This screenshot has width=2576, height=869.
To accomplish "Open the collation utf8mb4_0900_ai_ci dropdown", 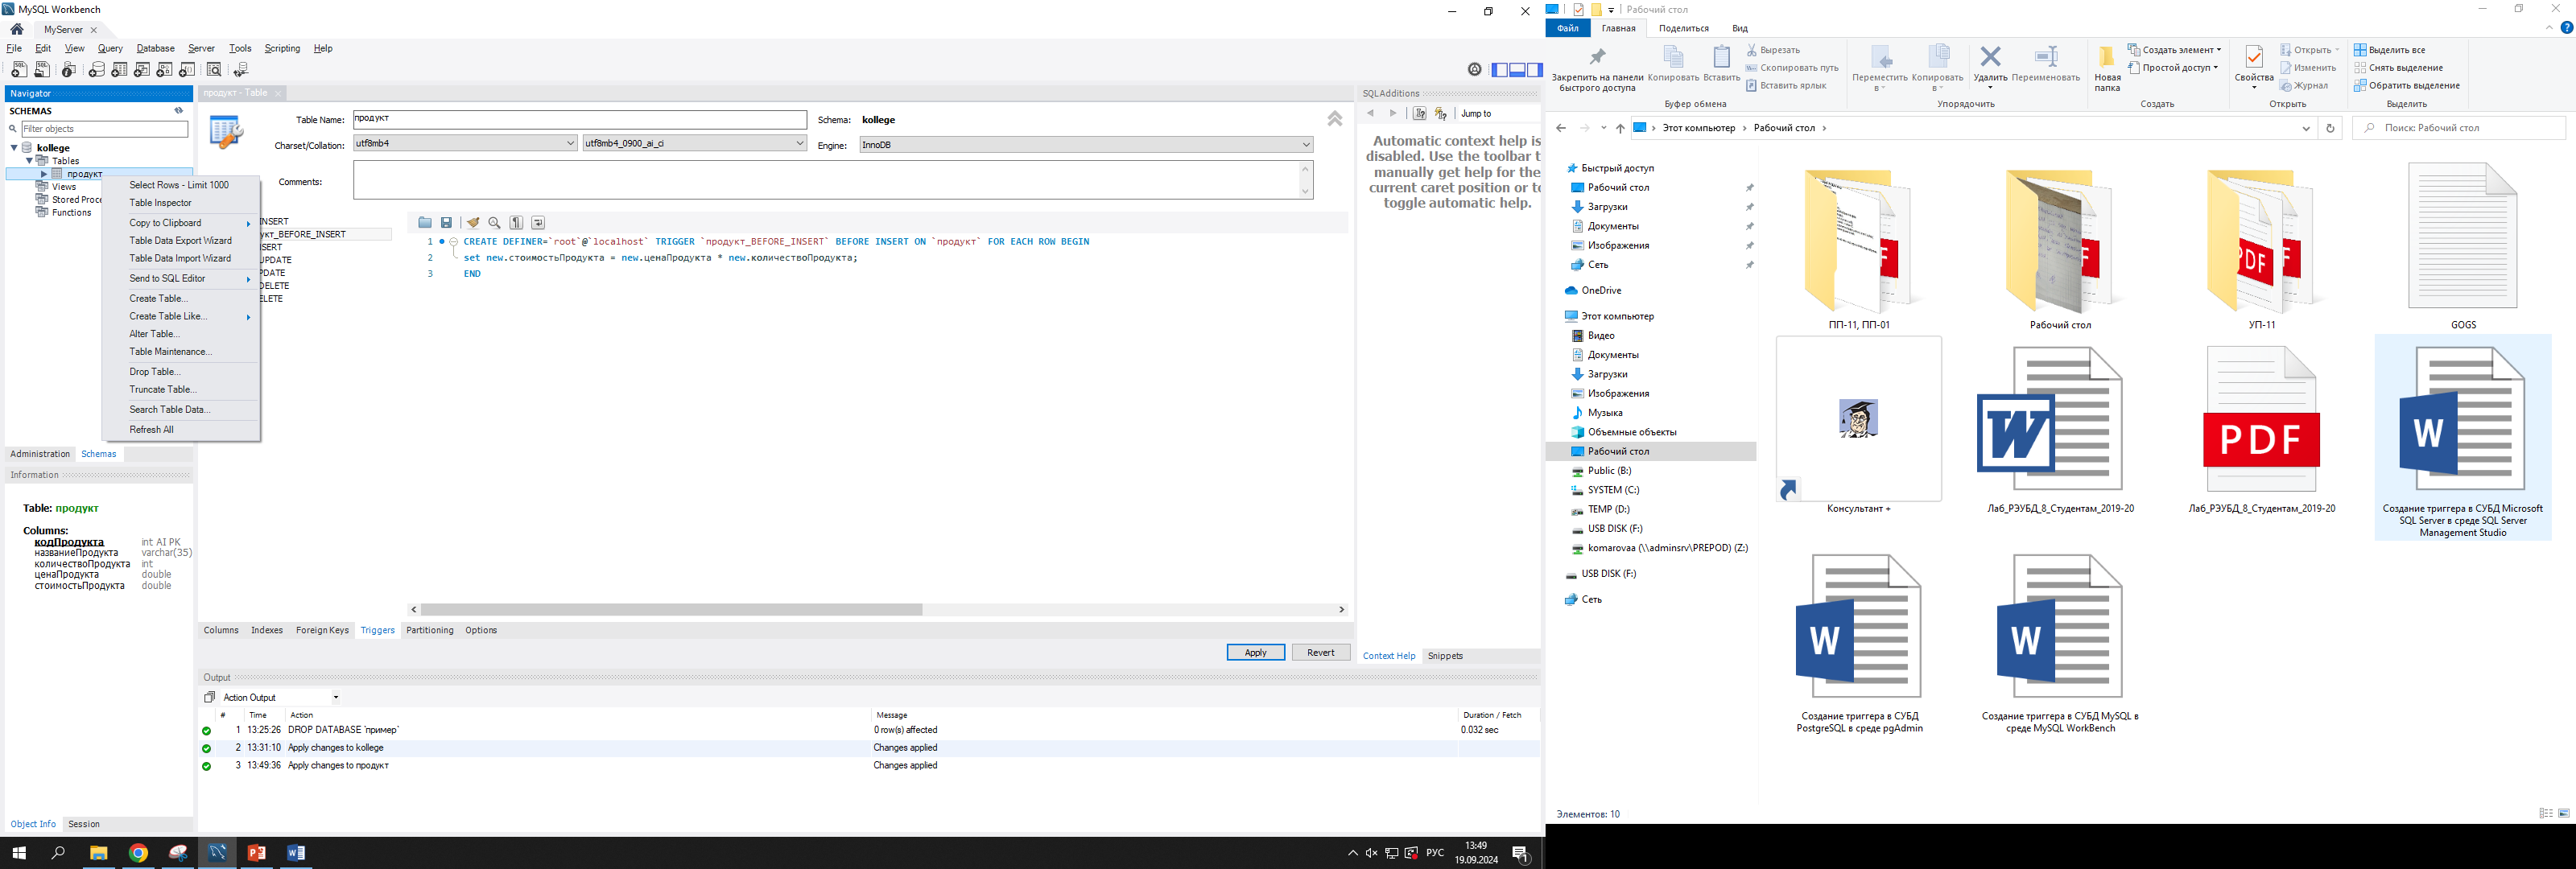I will [x=695, y=143].
